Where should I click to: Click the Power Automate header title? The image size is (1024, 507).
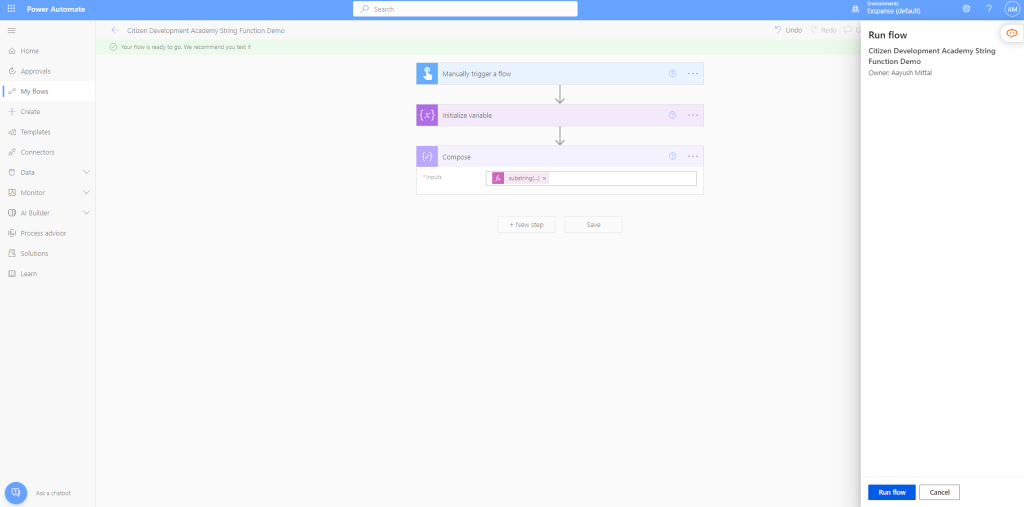56,9
